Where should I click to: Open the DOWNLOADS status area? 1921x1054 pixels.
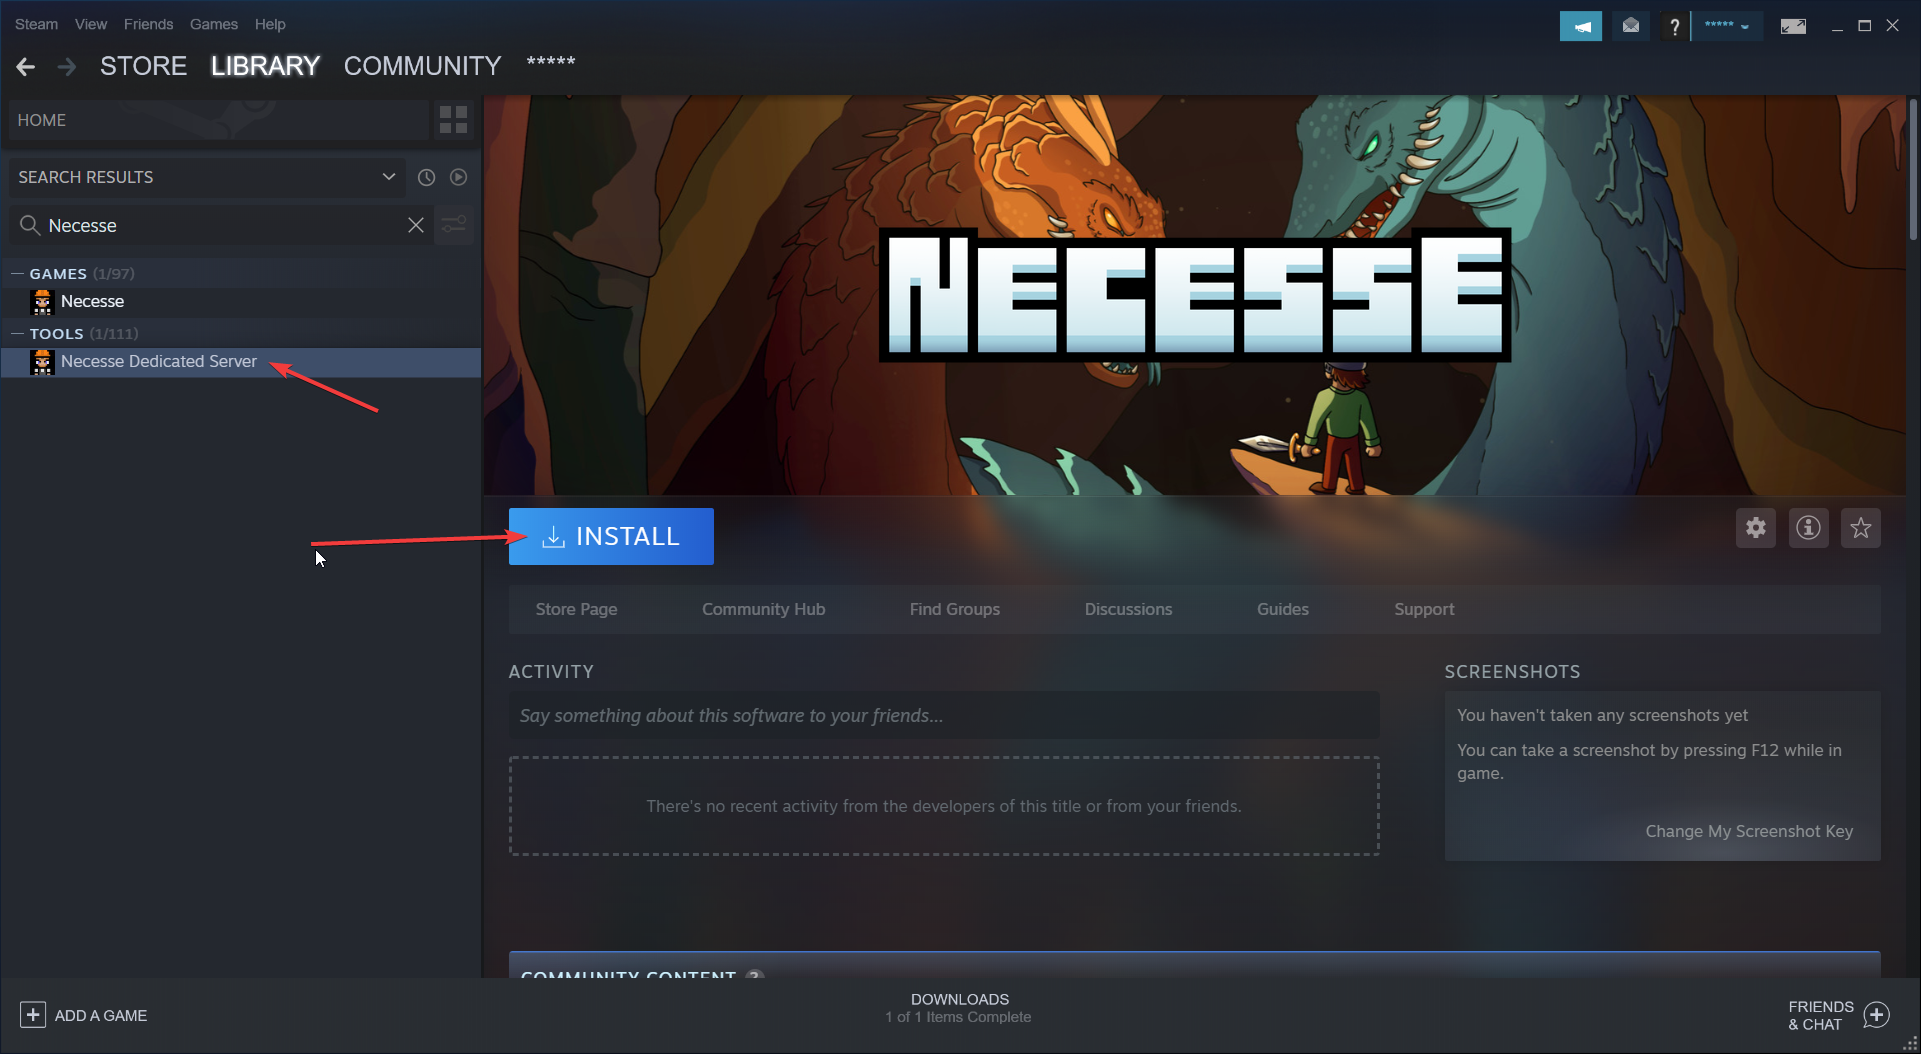coord(958,1008)
